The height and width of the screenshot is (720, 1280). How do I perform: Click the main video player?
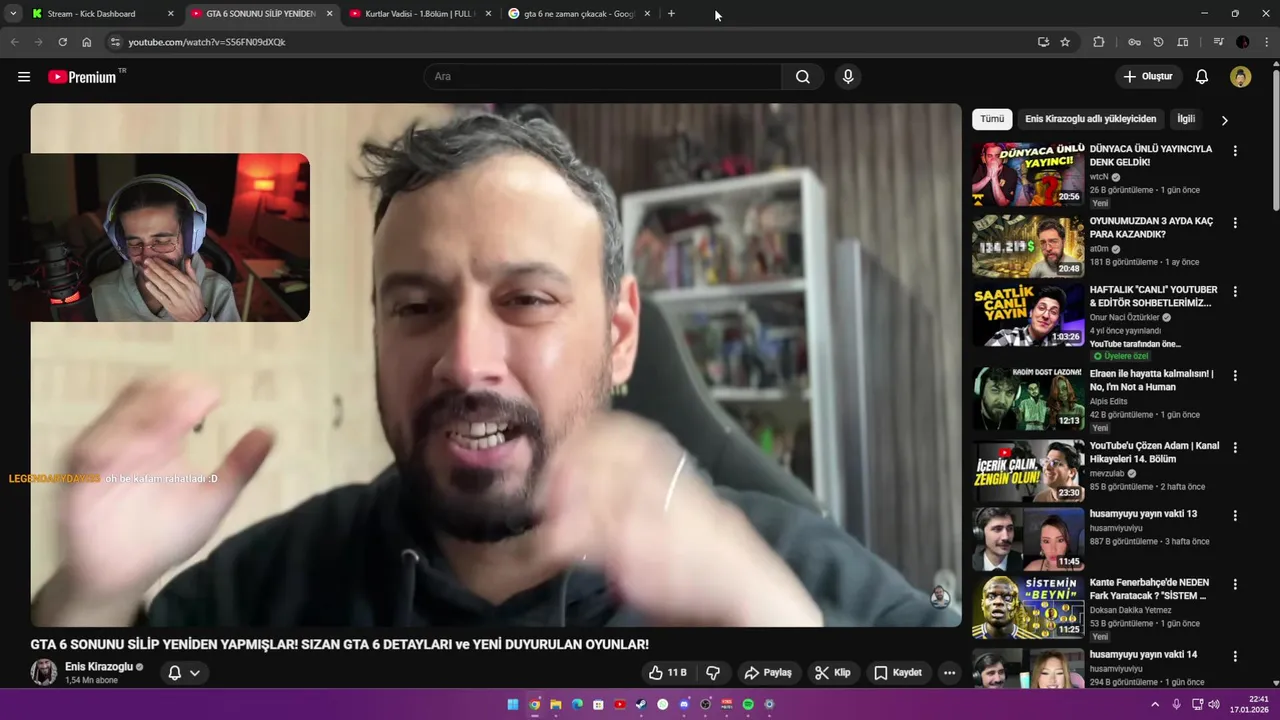tap(496, 365)
